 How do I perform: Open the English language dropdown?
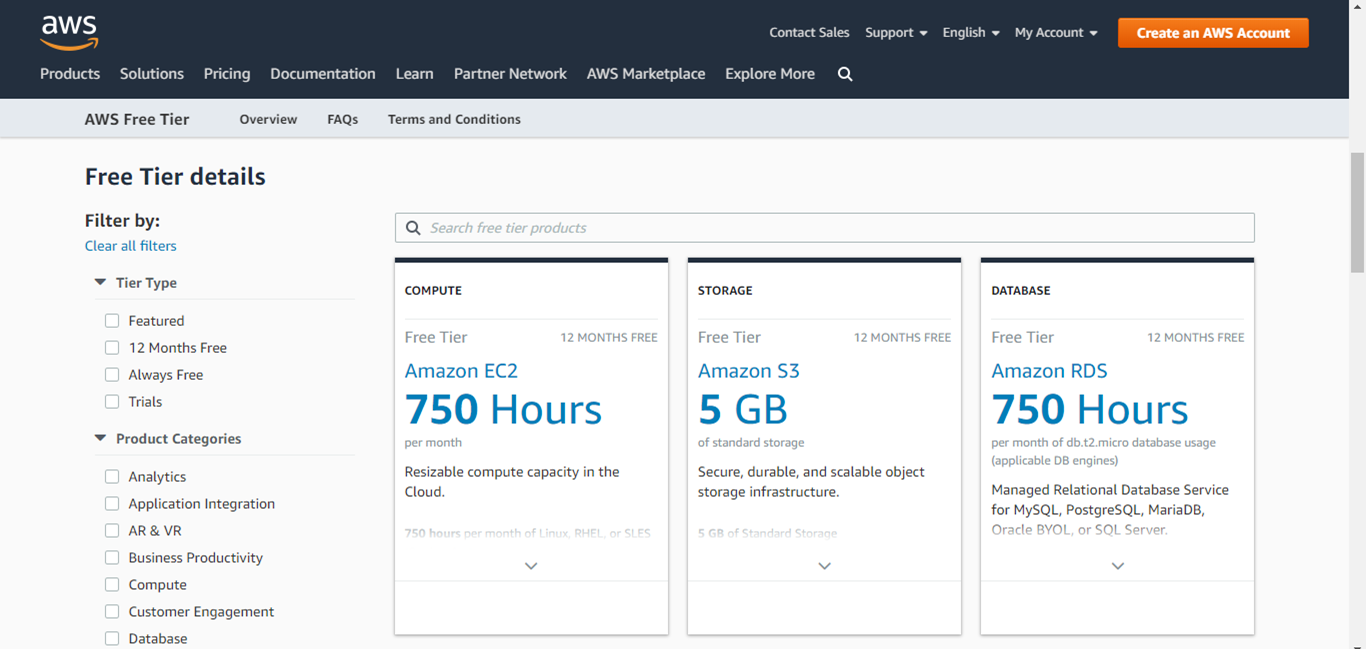click(971, 33)
